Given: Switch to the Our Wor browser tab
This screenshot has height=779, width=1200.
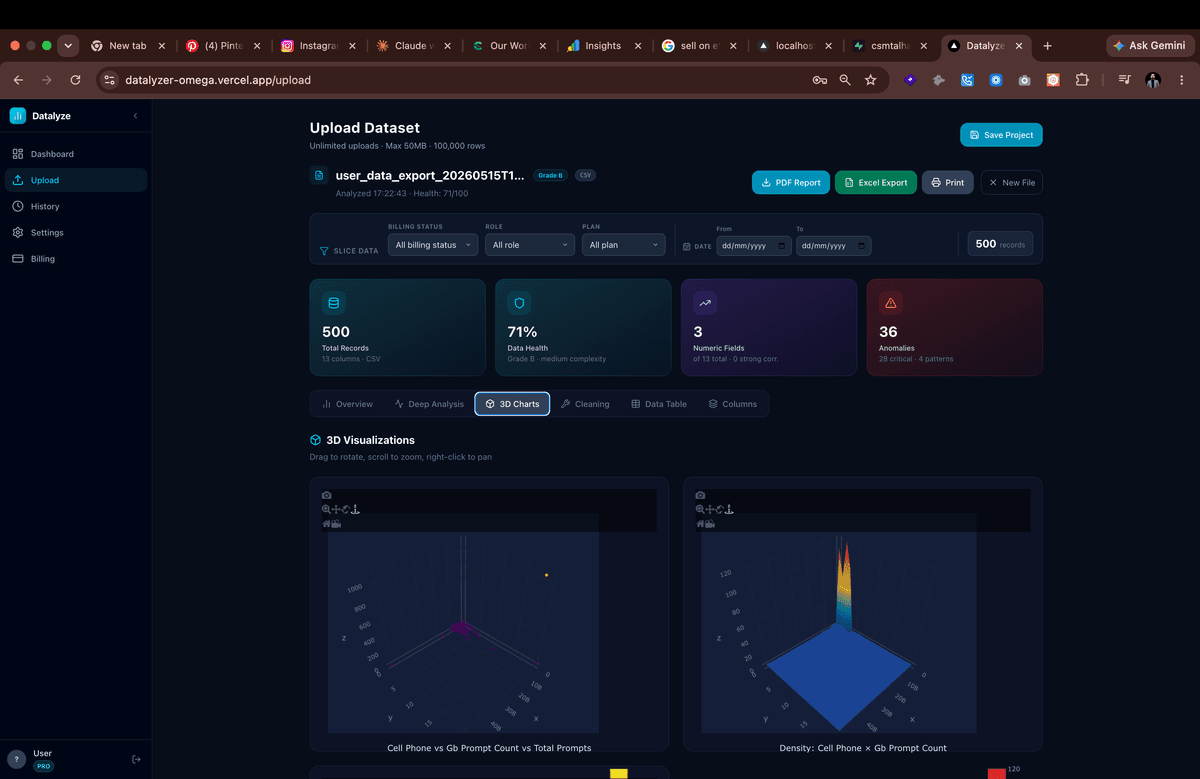Looking at the screenshot, I should (x=509, y=46).
